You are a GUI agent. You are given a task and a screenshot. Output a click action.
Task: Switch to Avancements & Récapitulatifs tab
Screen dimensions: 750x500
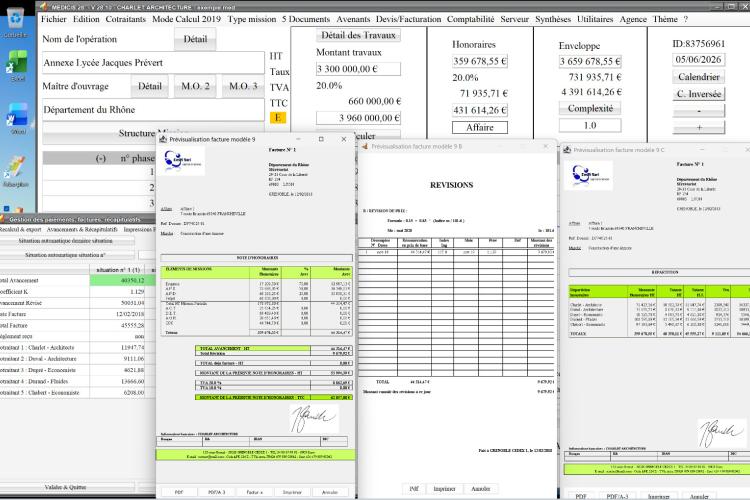click(82, 230)
